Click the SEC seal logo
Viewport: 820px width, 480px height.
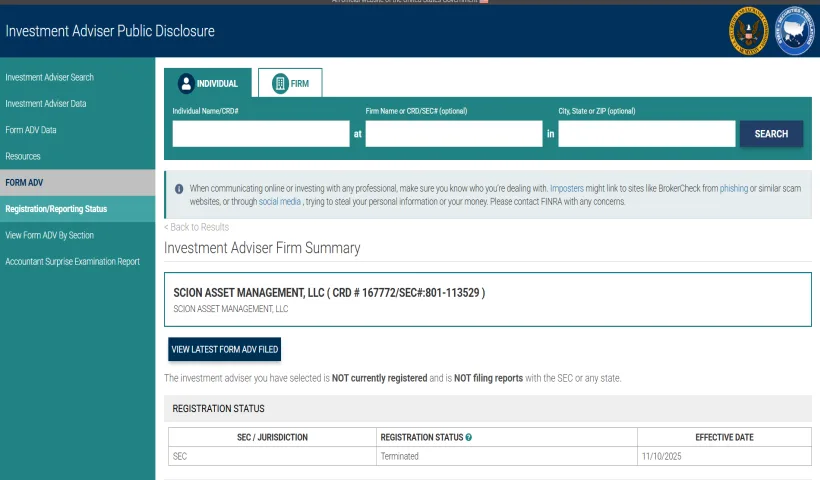tap(748, 31)
